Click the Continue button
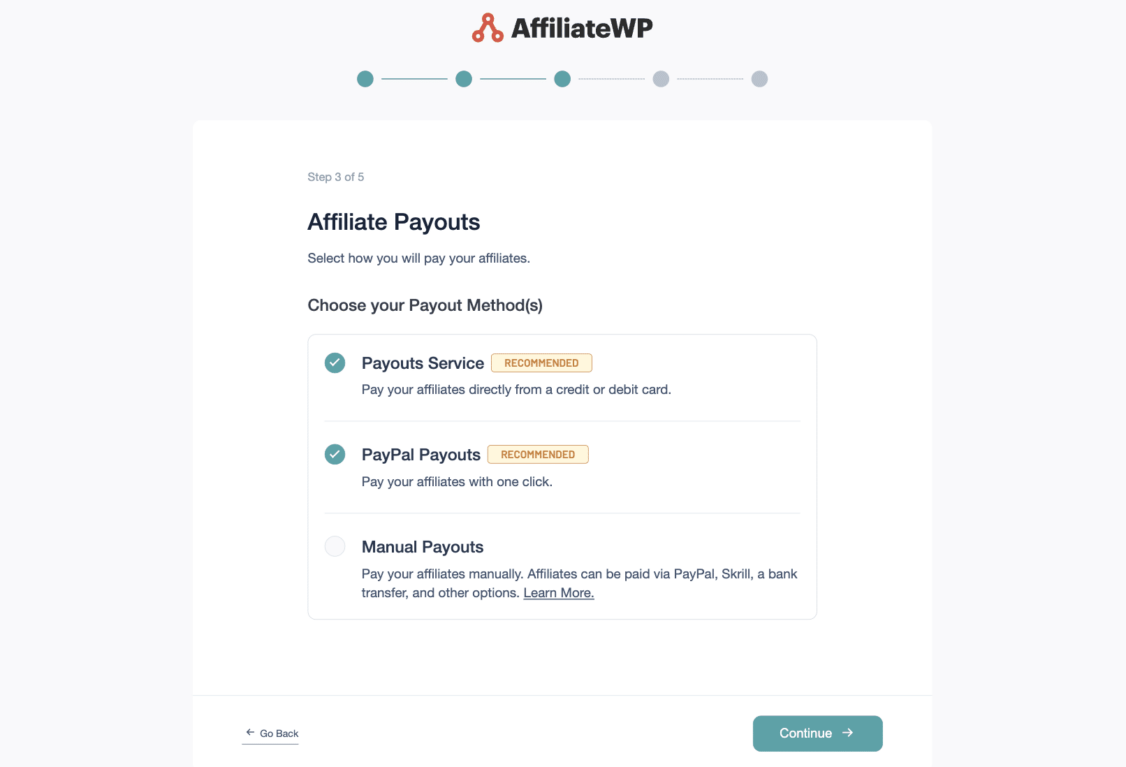This screenshot has width=1126, height=767. tap(817, 733)
